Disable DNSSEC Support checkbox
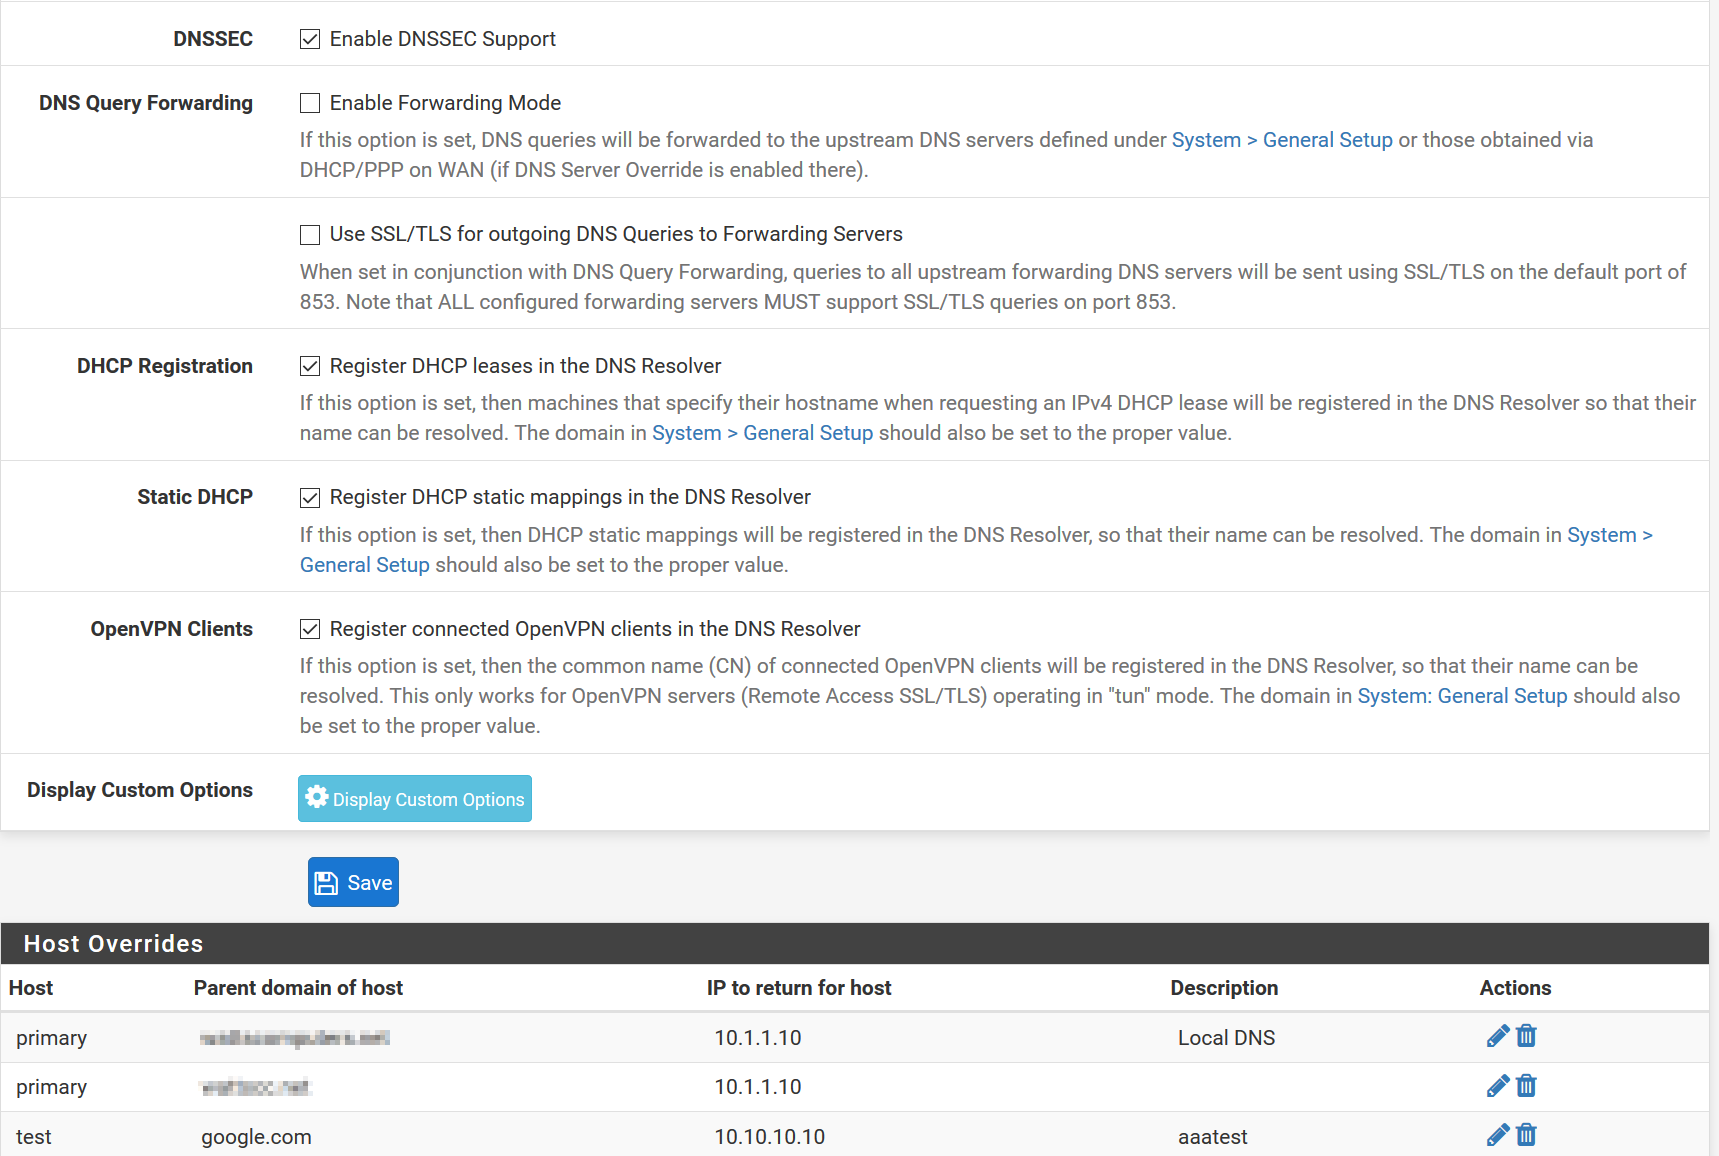 click(x=310, y=39)
